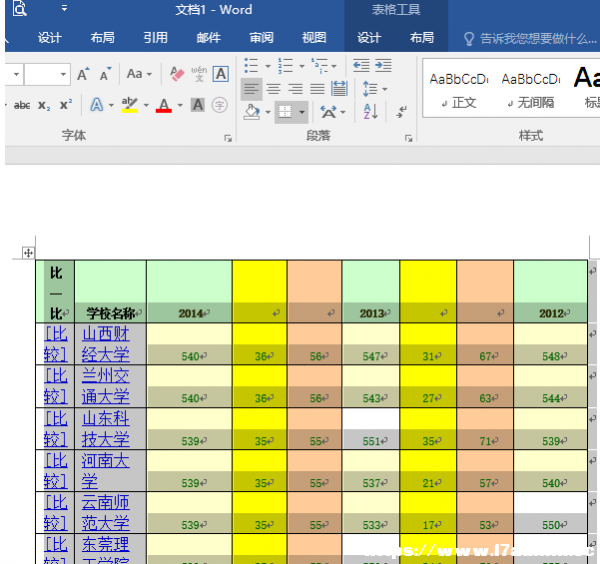Increase paragraph indent

point(383,65)
